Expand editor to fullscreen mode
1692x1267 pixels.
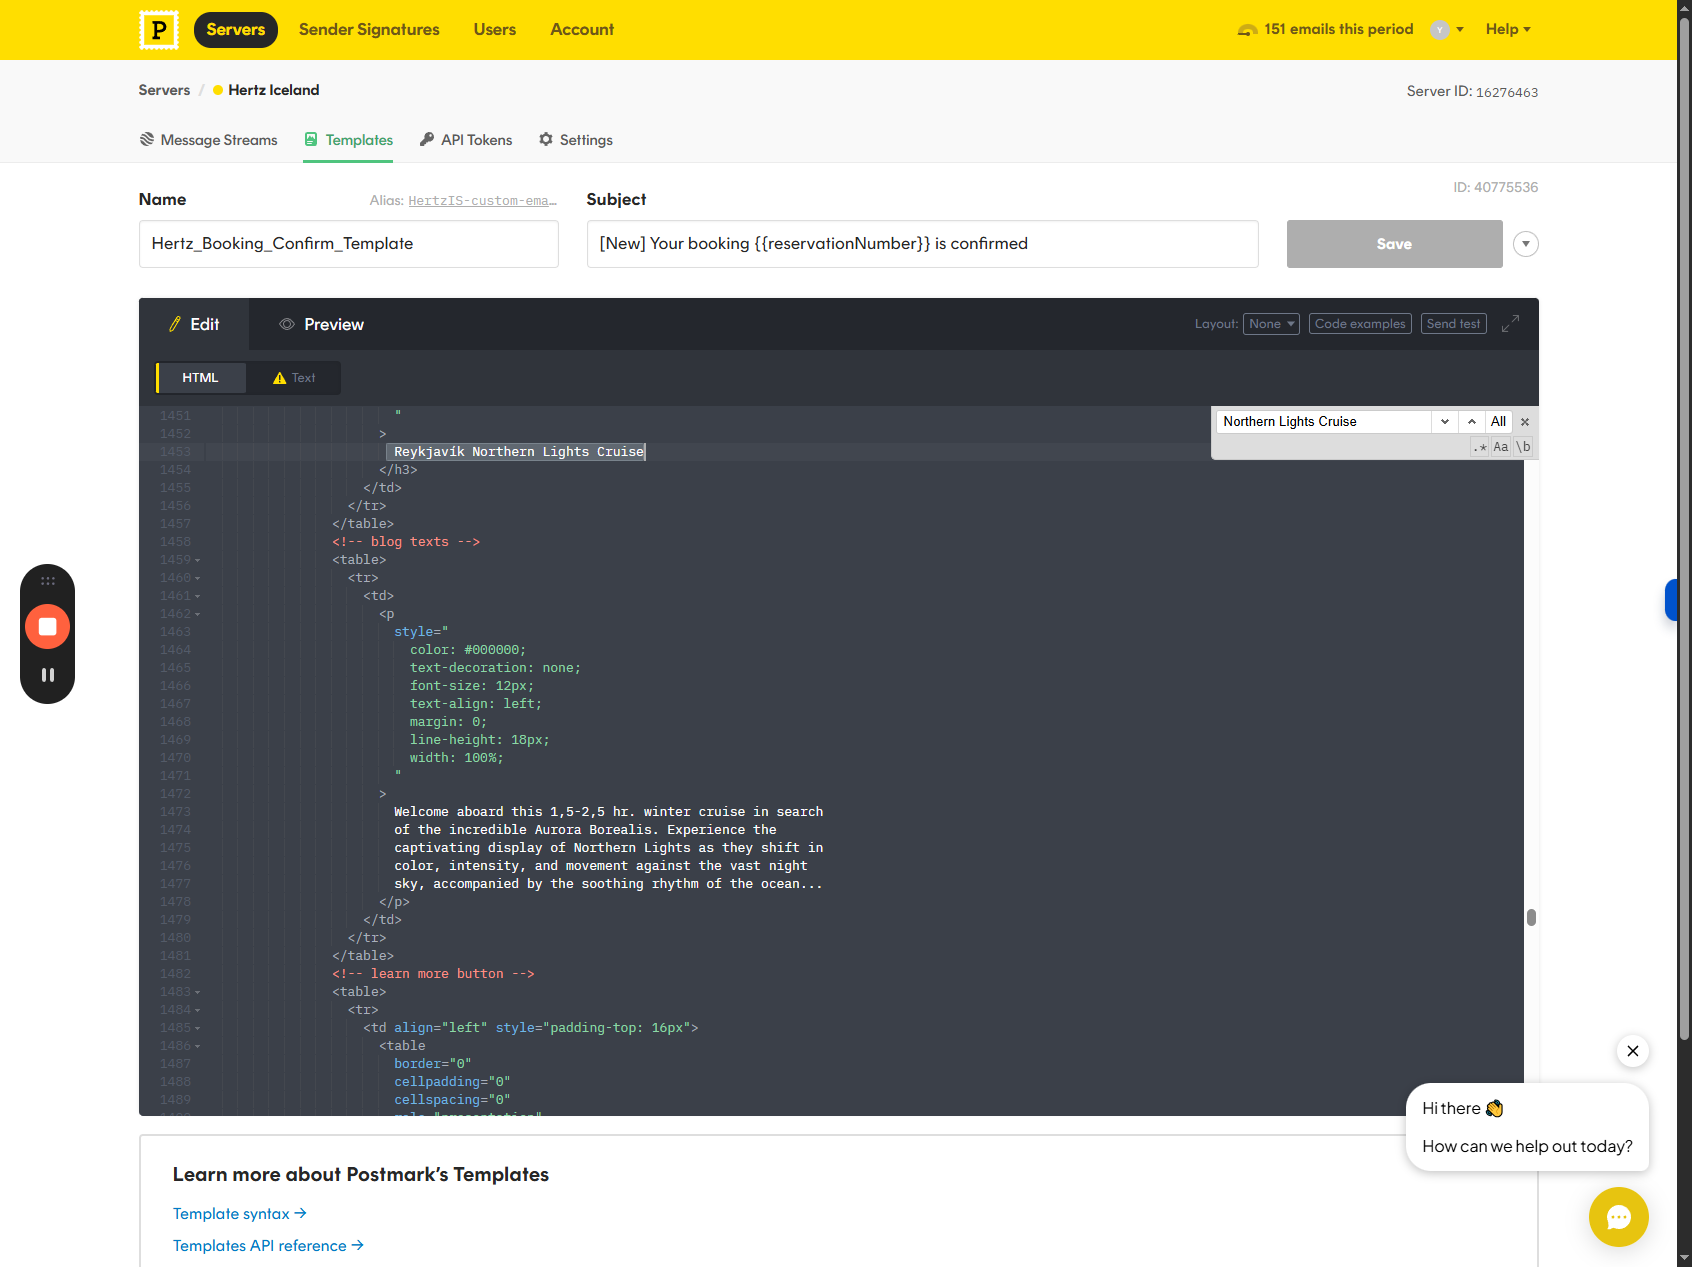point(1510,324)
